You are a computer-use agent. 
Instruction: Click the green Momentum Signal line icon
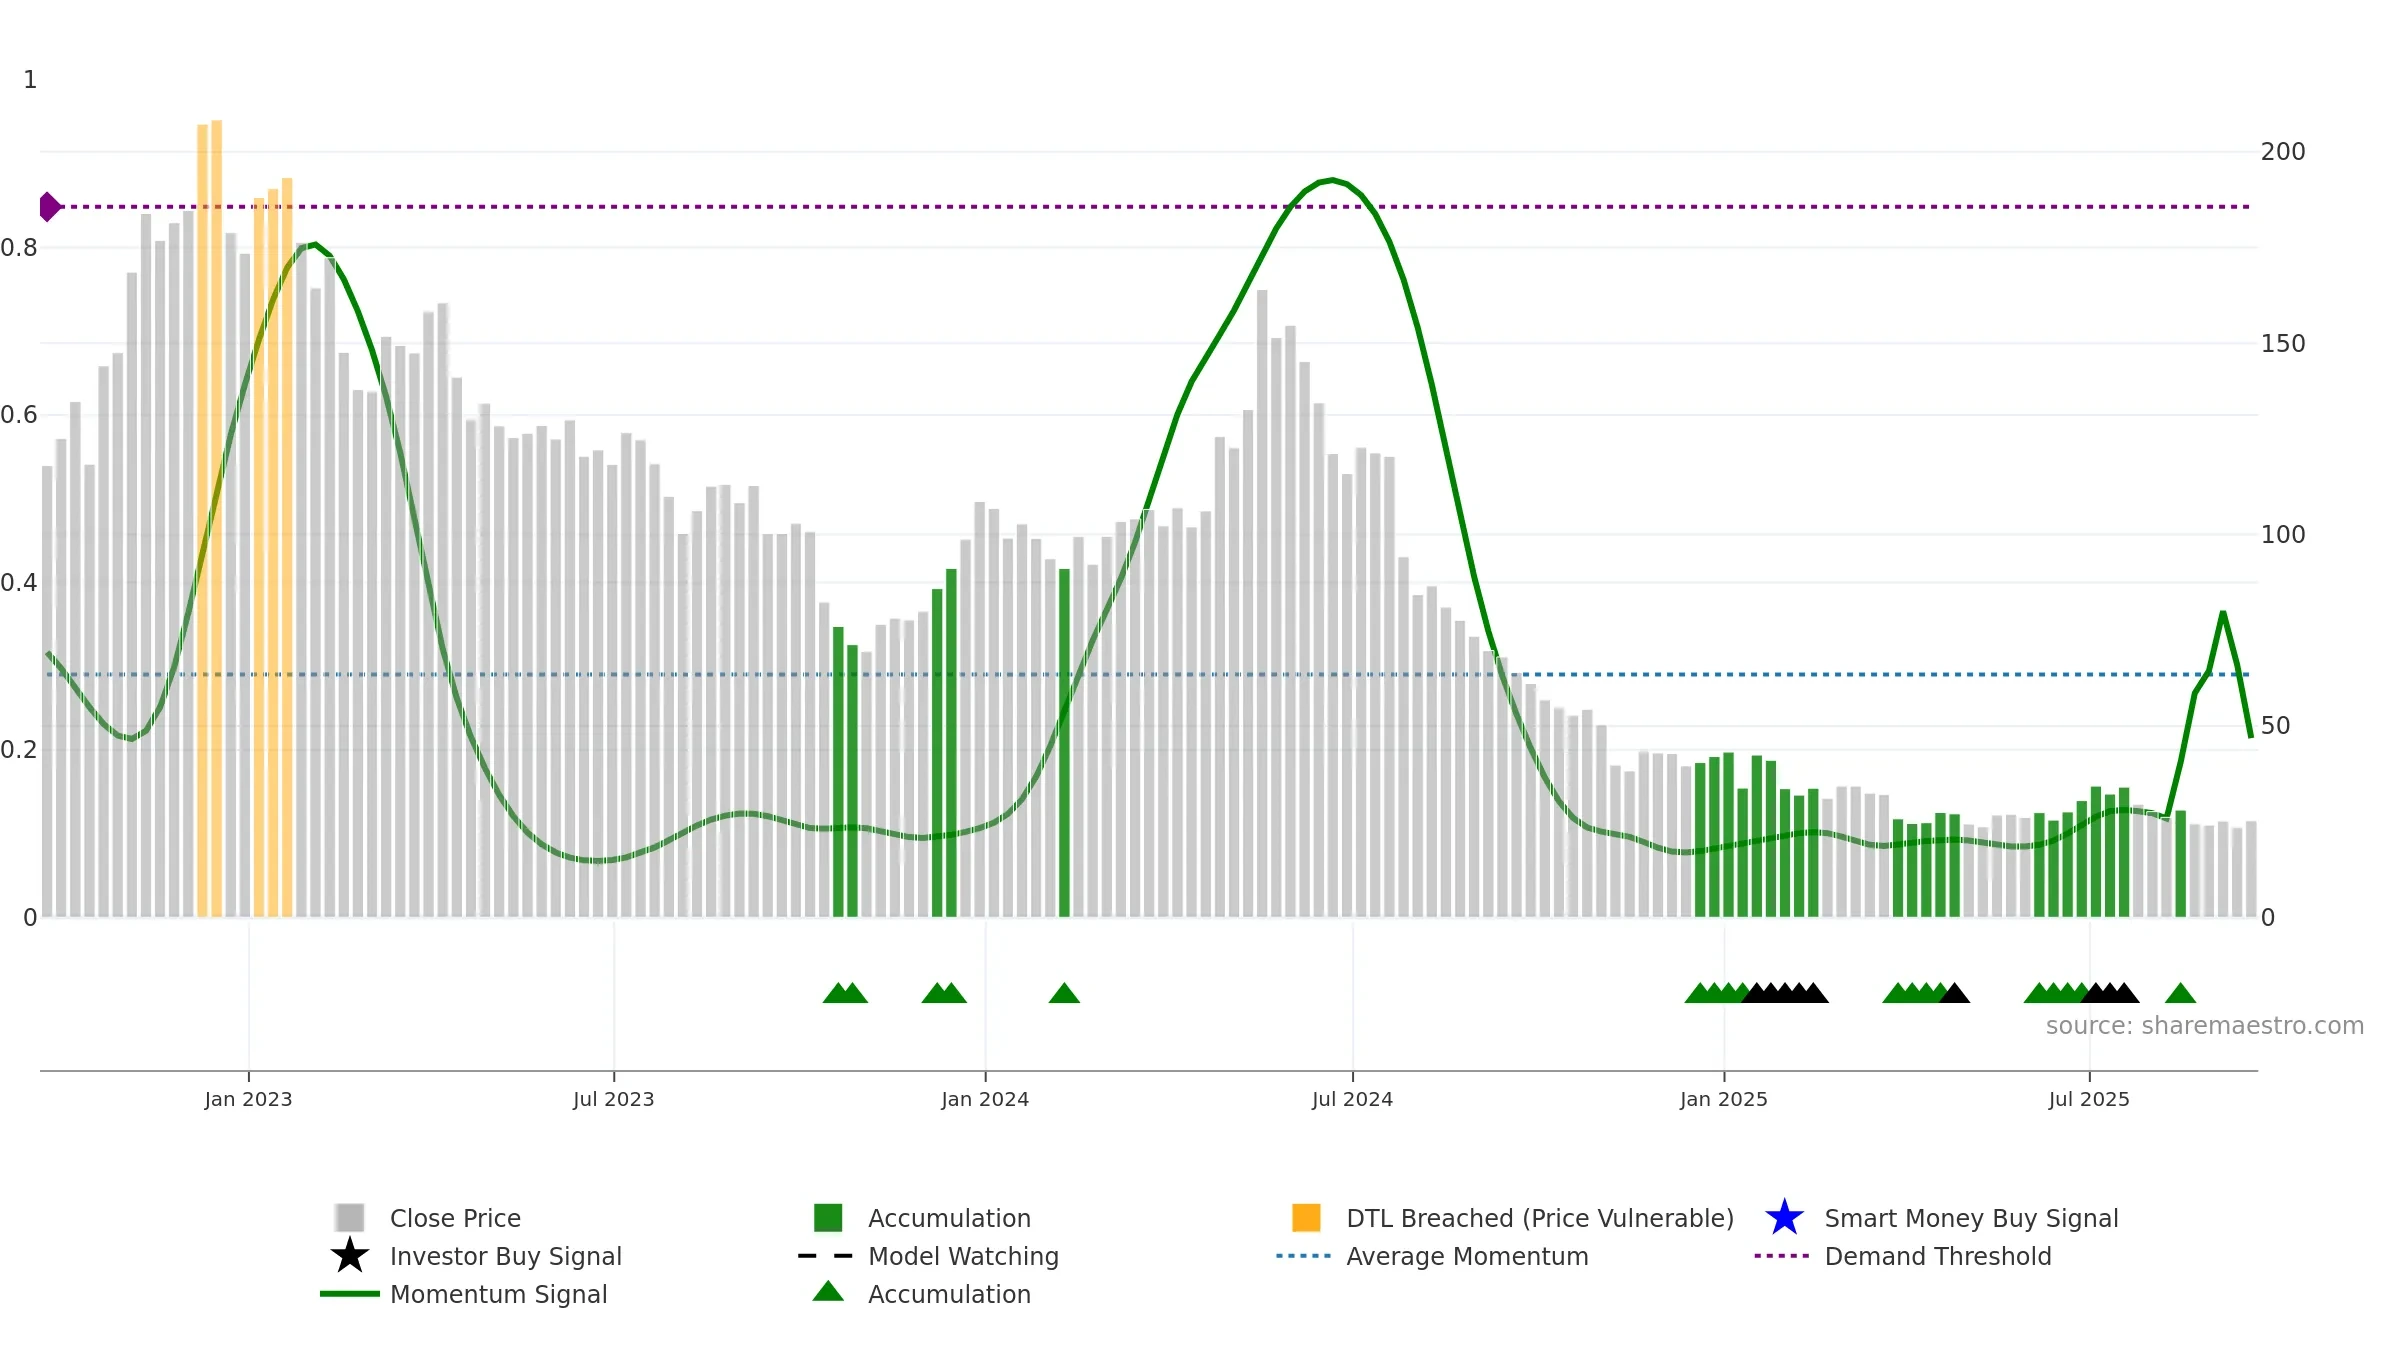point(350,1294)
